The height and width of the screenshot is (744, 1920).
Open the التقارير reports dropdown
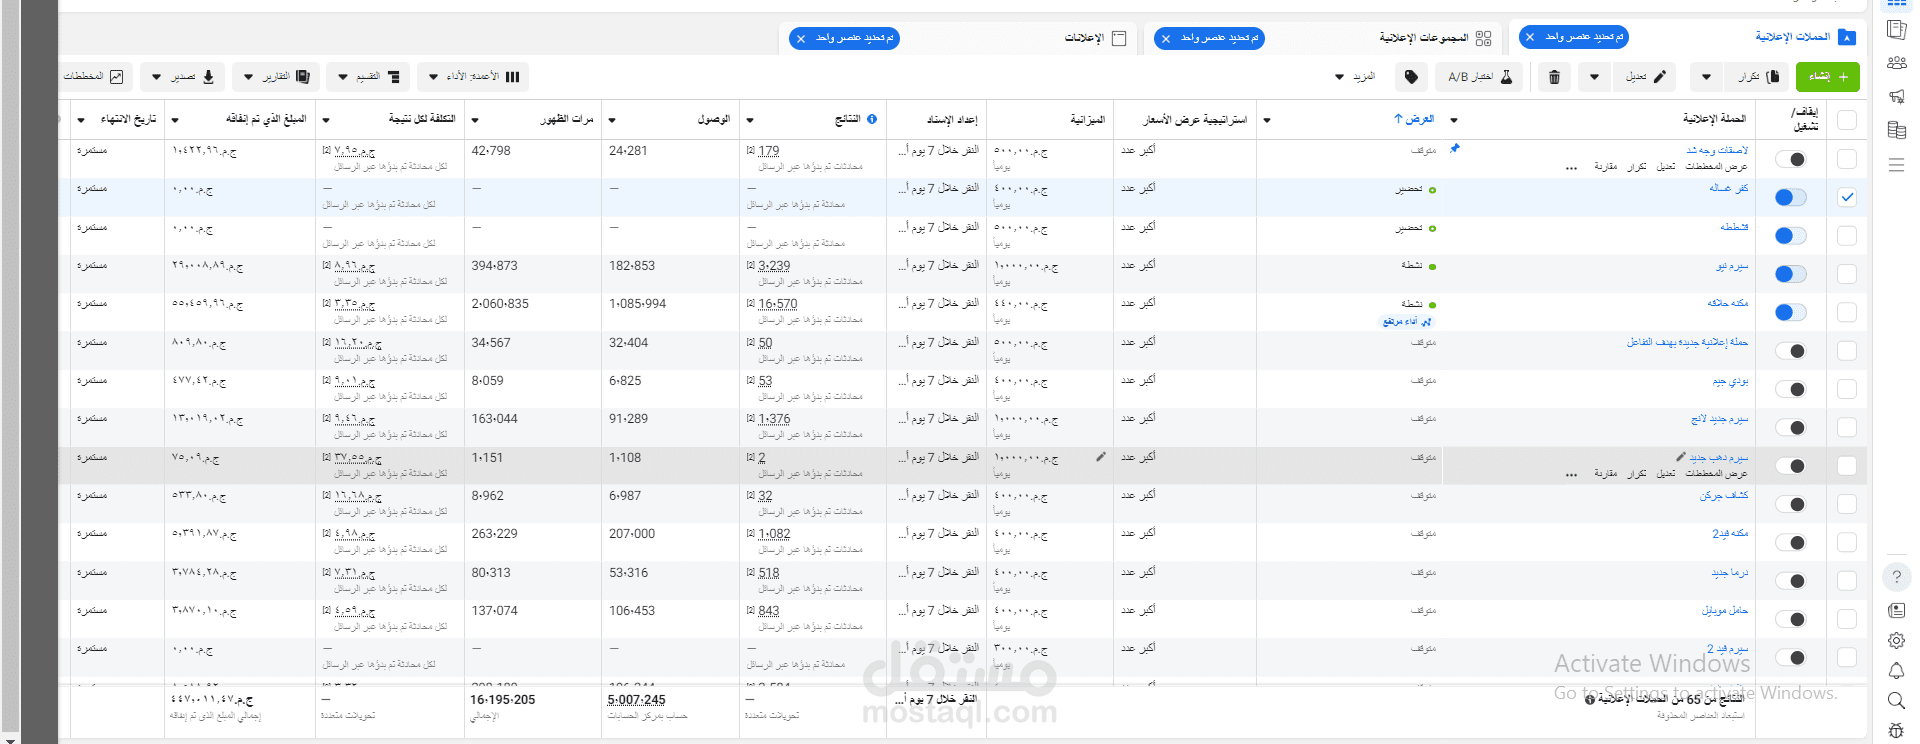tap(277, 77)
